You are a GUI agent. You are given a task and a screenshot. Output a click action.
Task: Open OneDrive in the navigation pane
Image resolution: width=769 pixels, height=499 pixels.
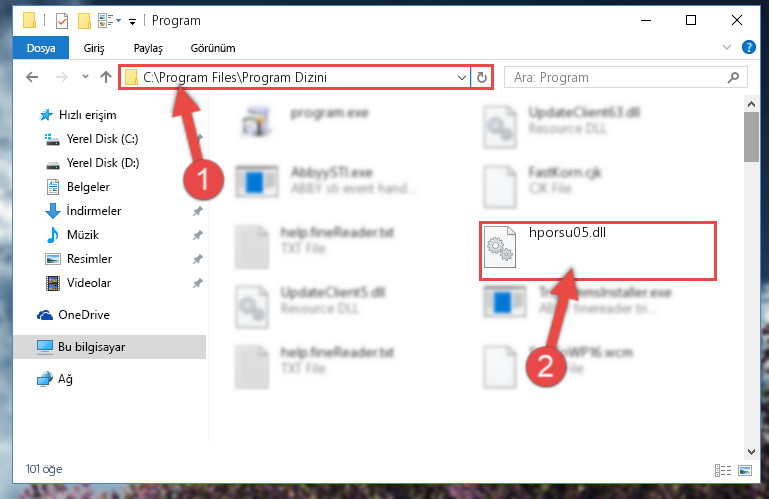(84, 315)
